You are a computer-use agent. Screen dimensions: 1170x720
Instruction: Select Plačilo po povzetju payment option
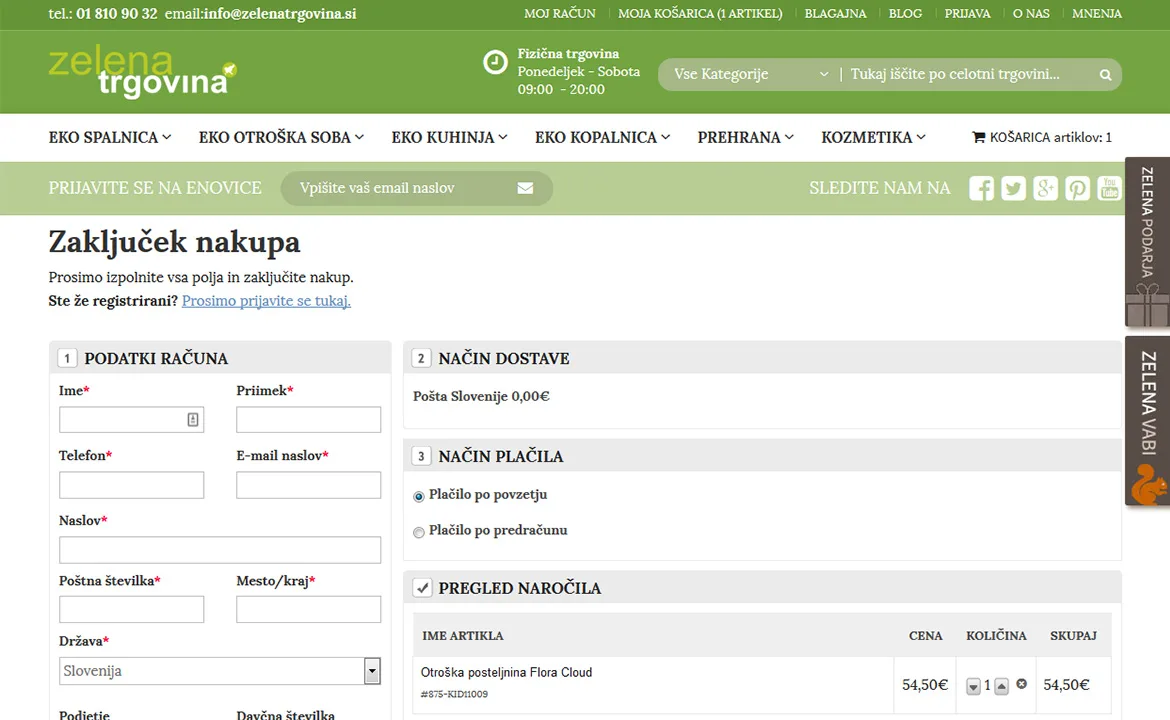coord(419,496)
